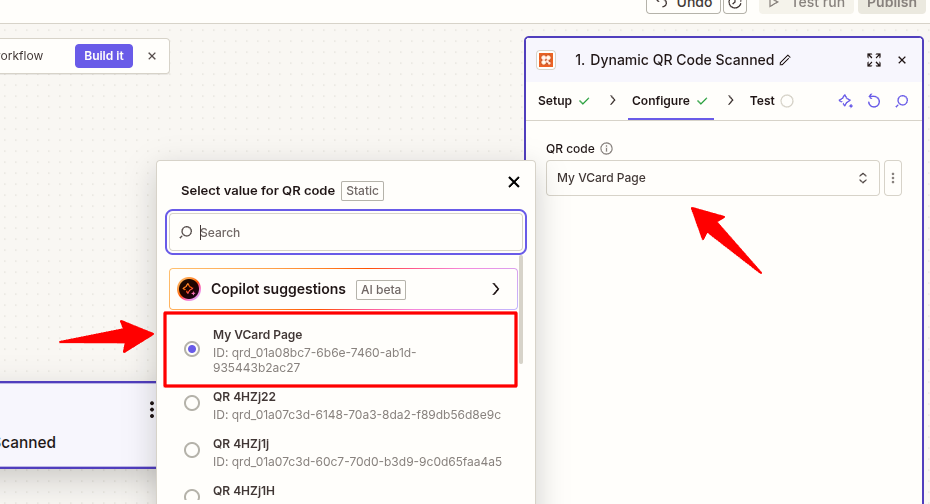This screenshot has height=504, width=930.
Task: Click the Static badge
Action: pos(362,191)
